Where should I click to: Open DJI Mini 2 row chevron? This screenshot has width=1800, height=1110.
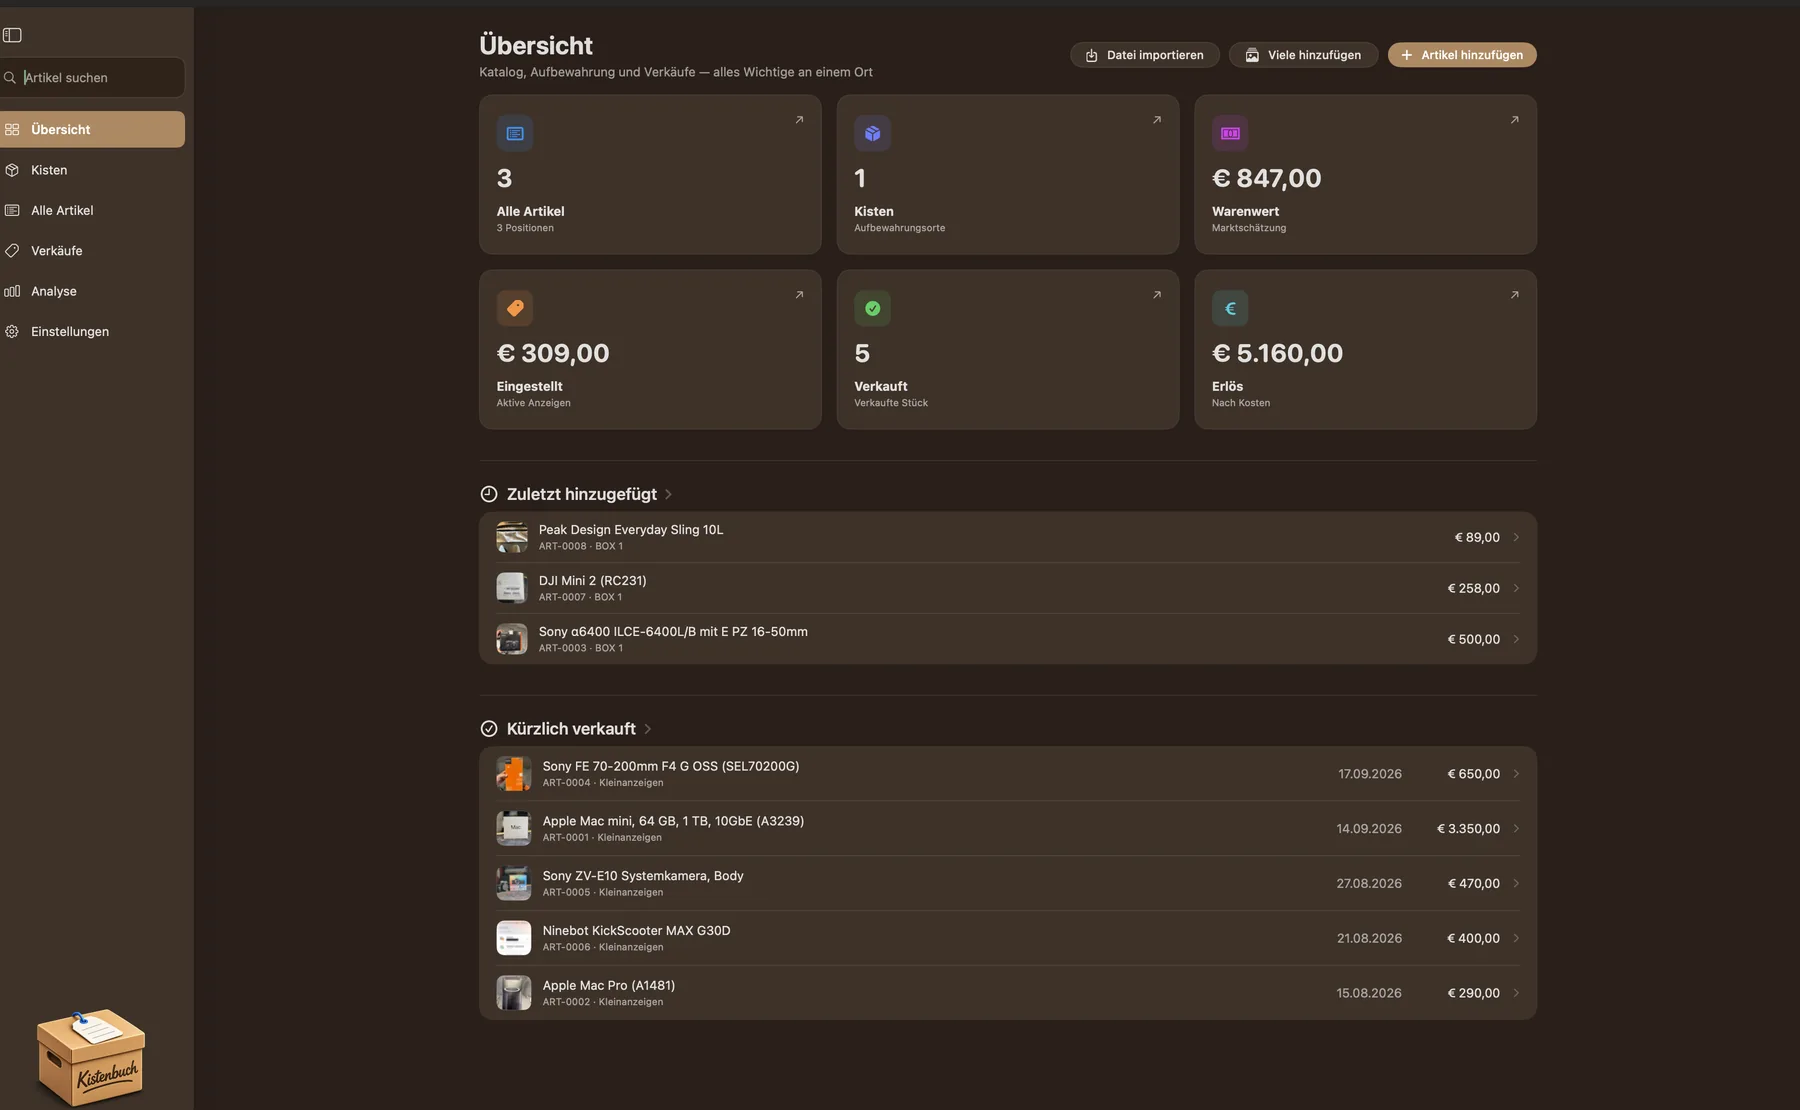pos(1516,588)
